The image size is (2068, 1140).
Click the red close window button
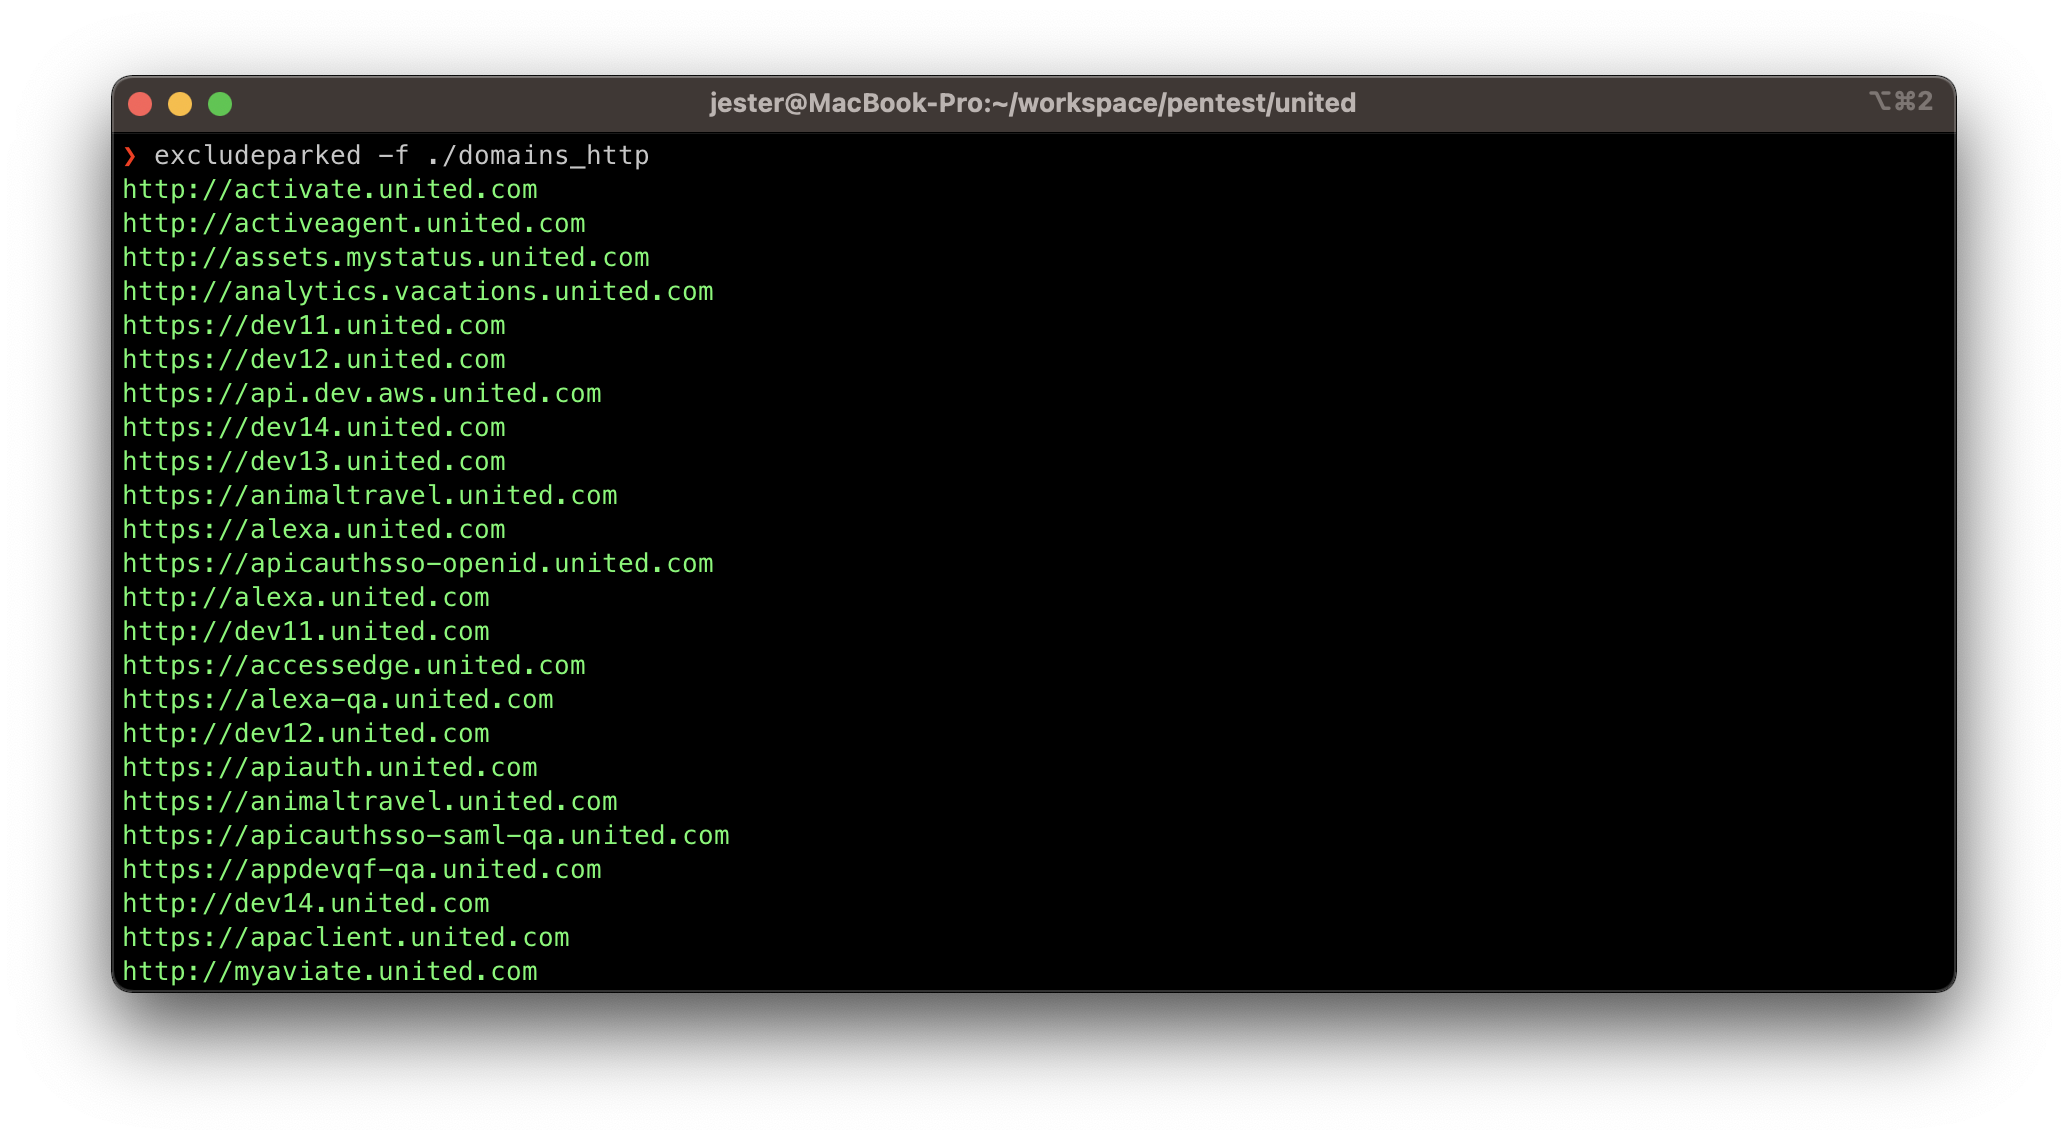click(140, 104)
